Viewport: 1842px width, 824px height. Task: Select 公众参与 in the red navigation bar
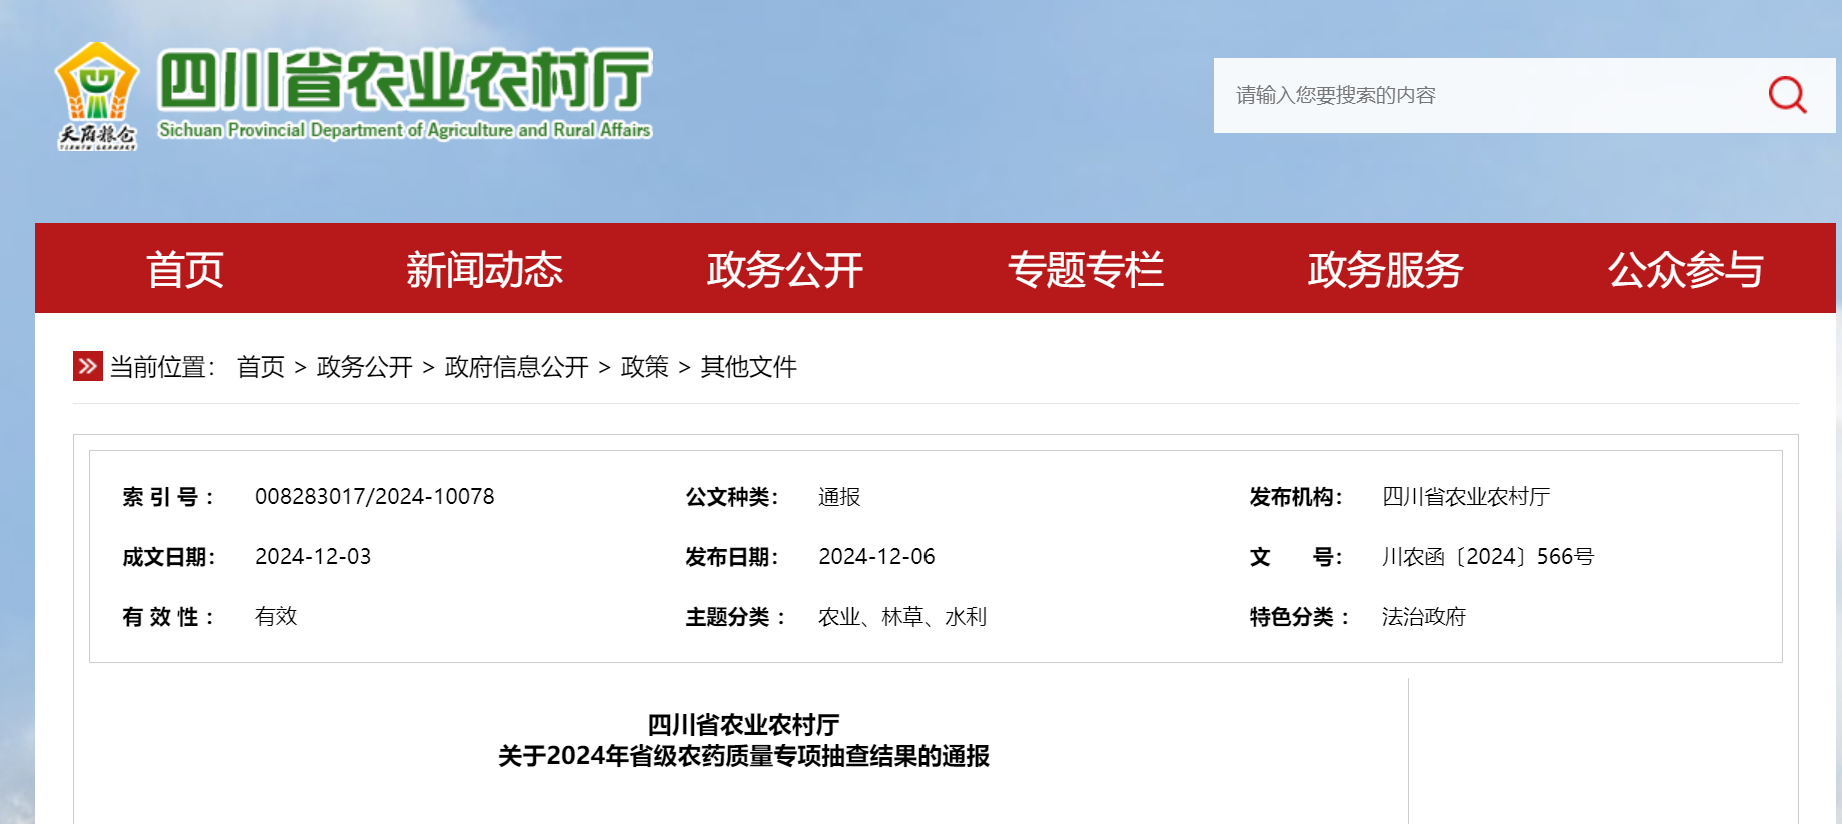(x=1685, y=269)
